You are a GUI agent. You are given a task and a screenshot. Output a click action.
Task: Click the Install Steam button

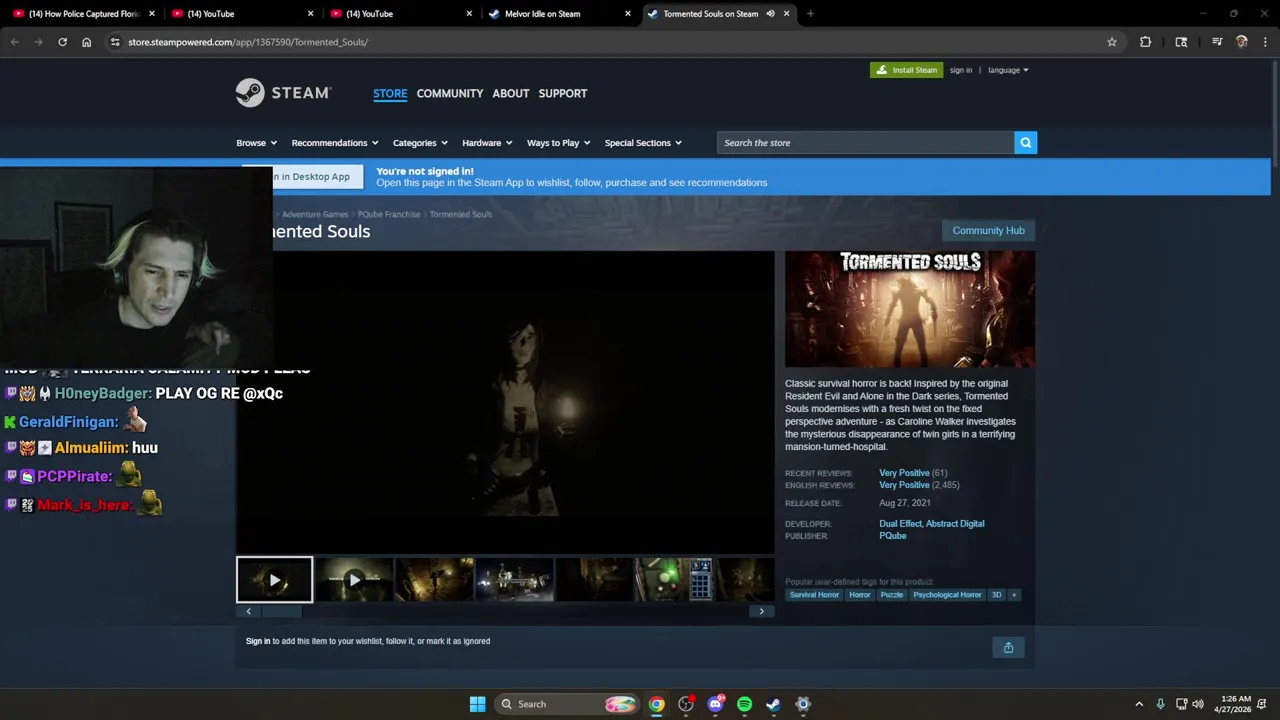coord(906,70)
